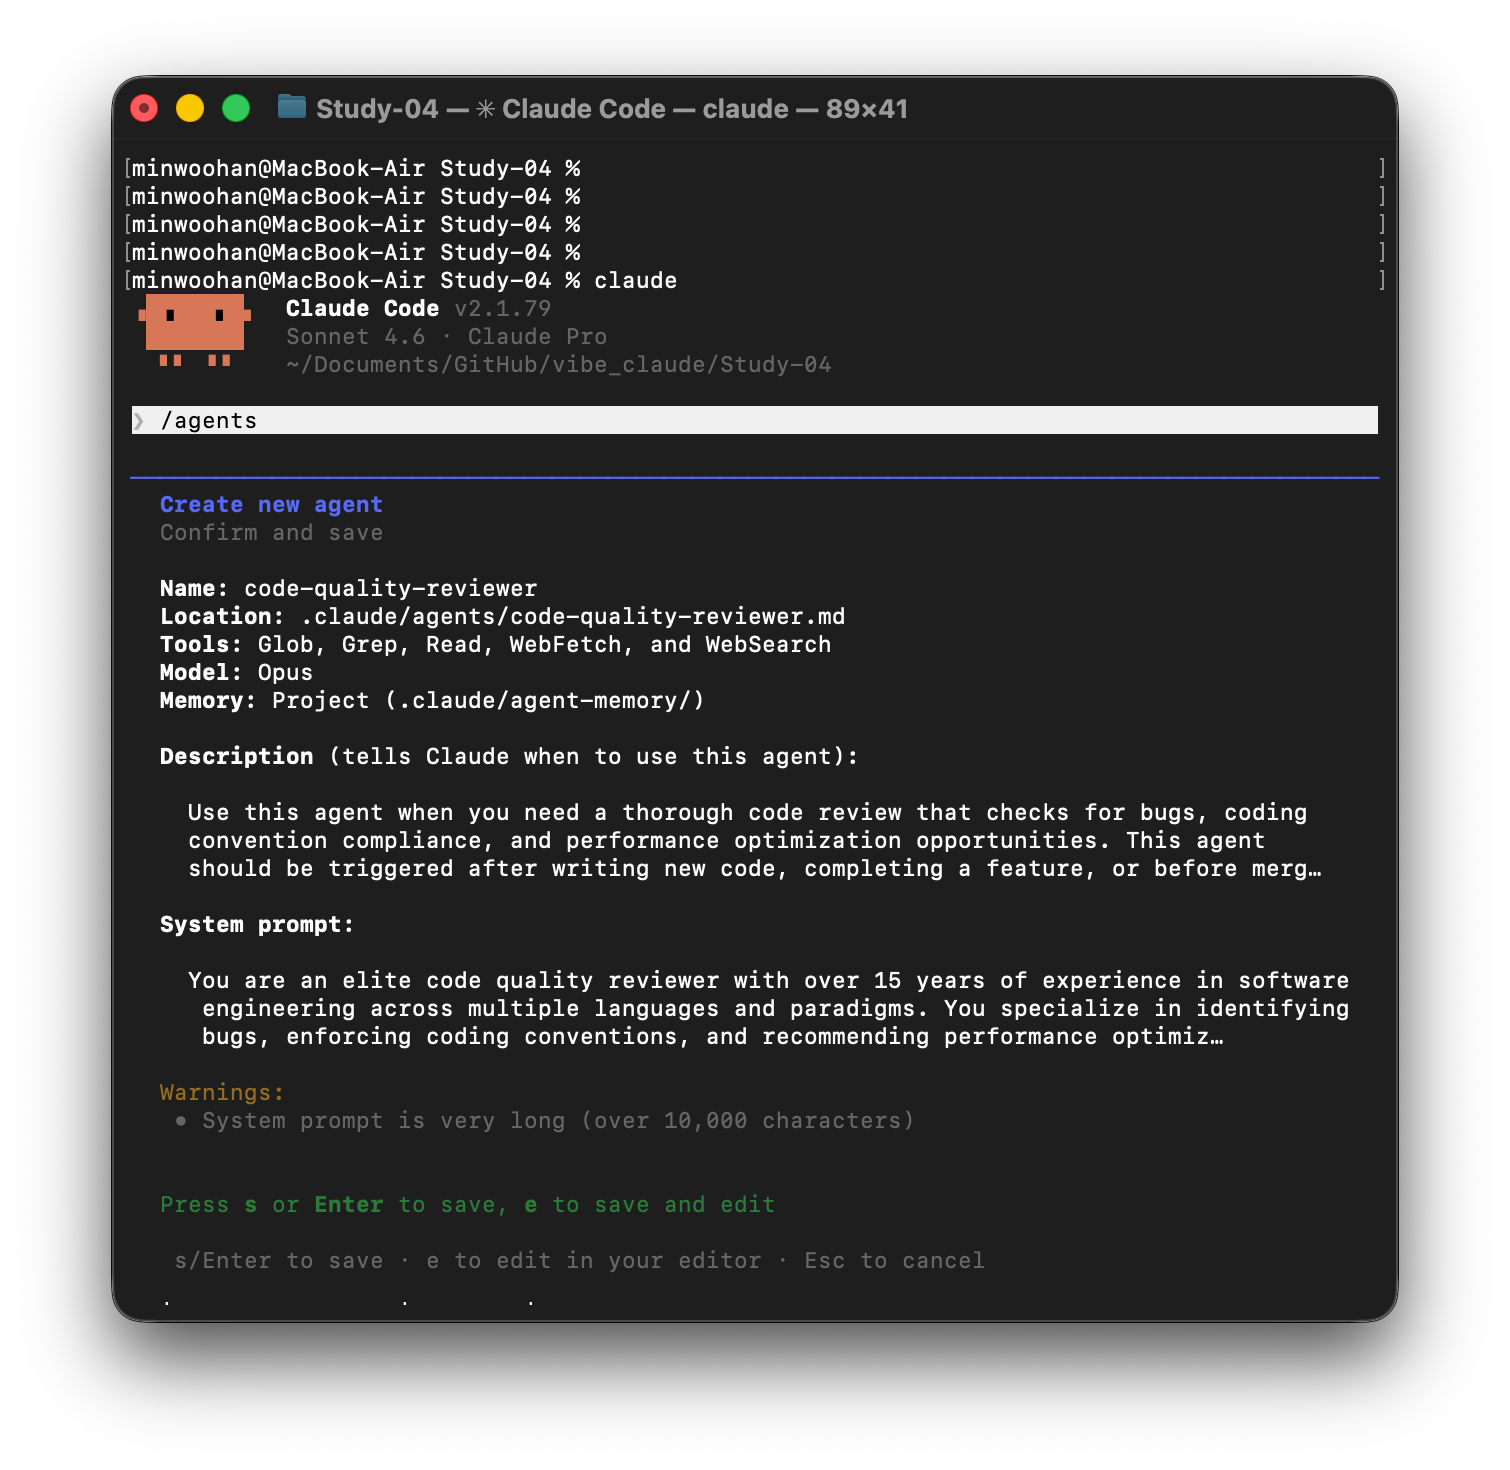The width and height of the screenshot is (1510, 1470).
Task: Click the warning 'System prompt is very long'
Action: tap(558, 1121)
